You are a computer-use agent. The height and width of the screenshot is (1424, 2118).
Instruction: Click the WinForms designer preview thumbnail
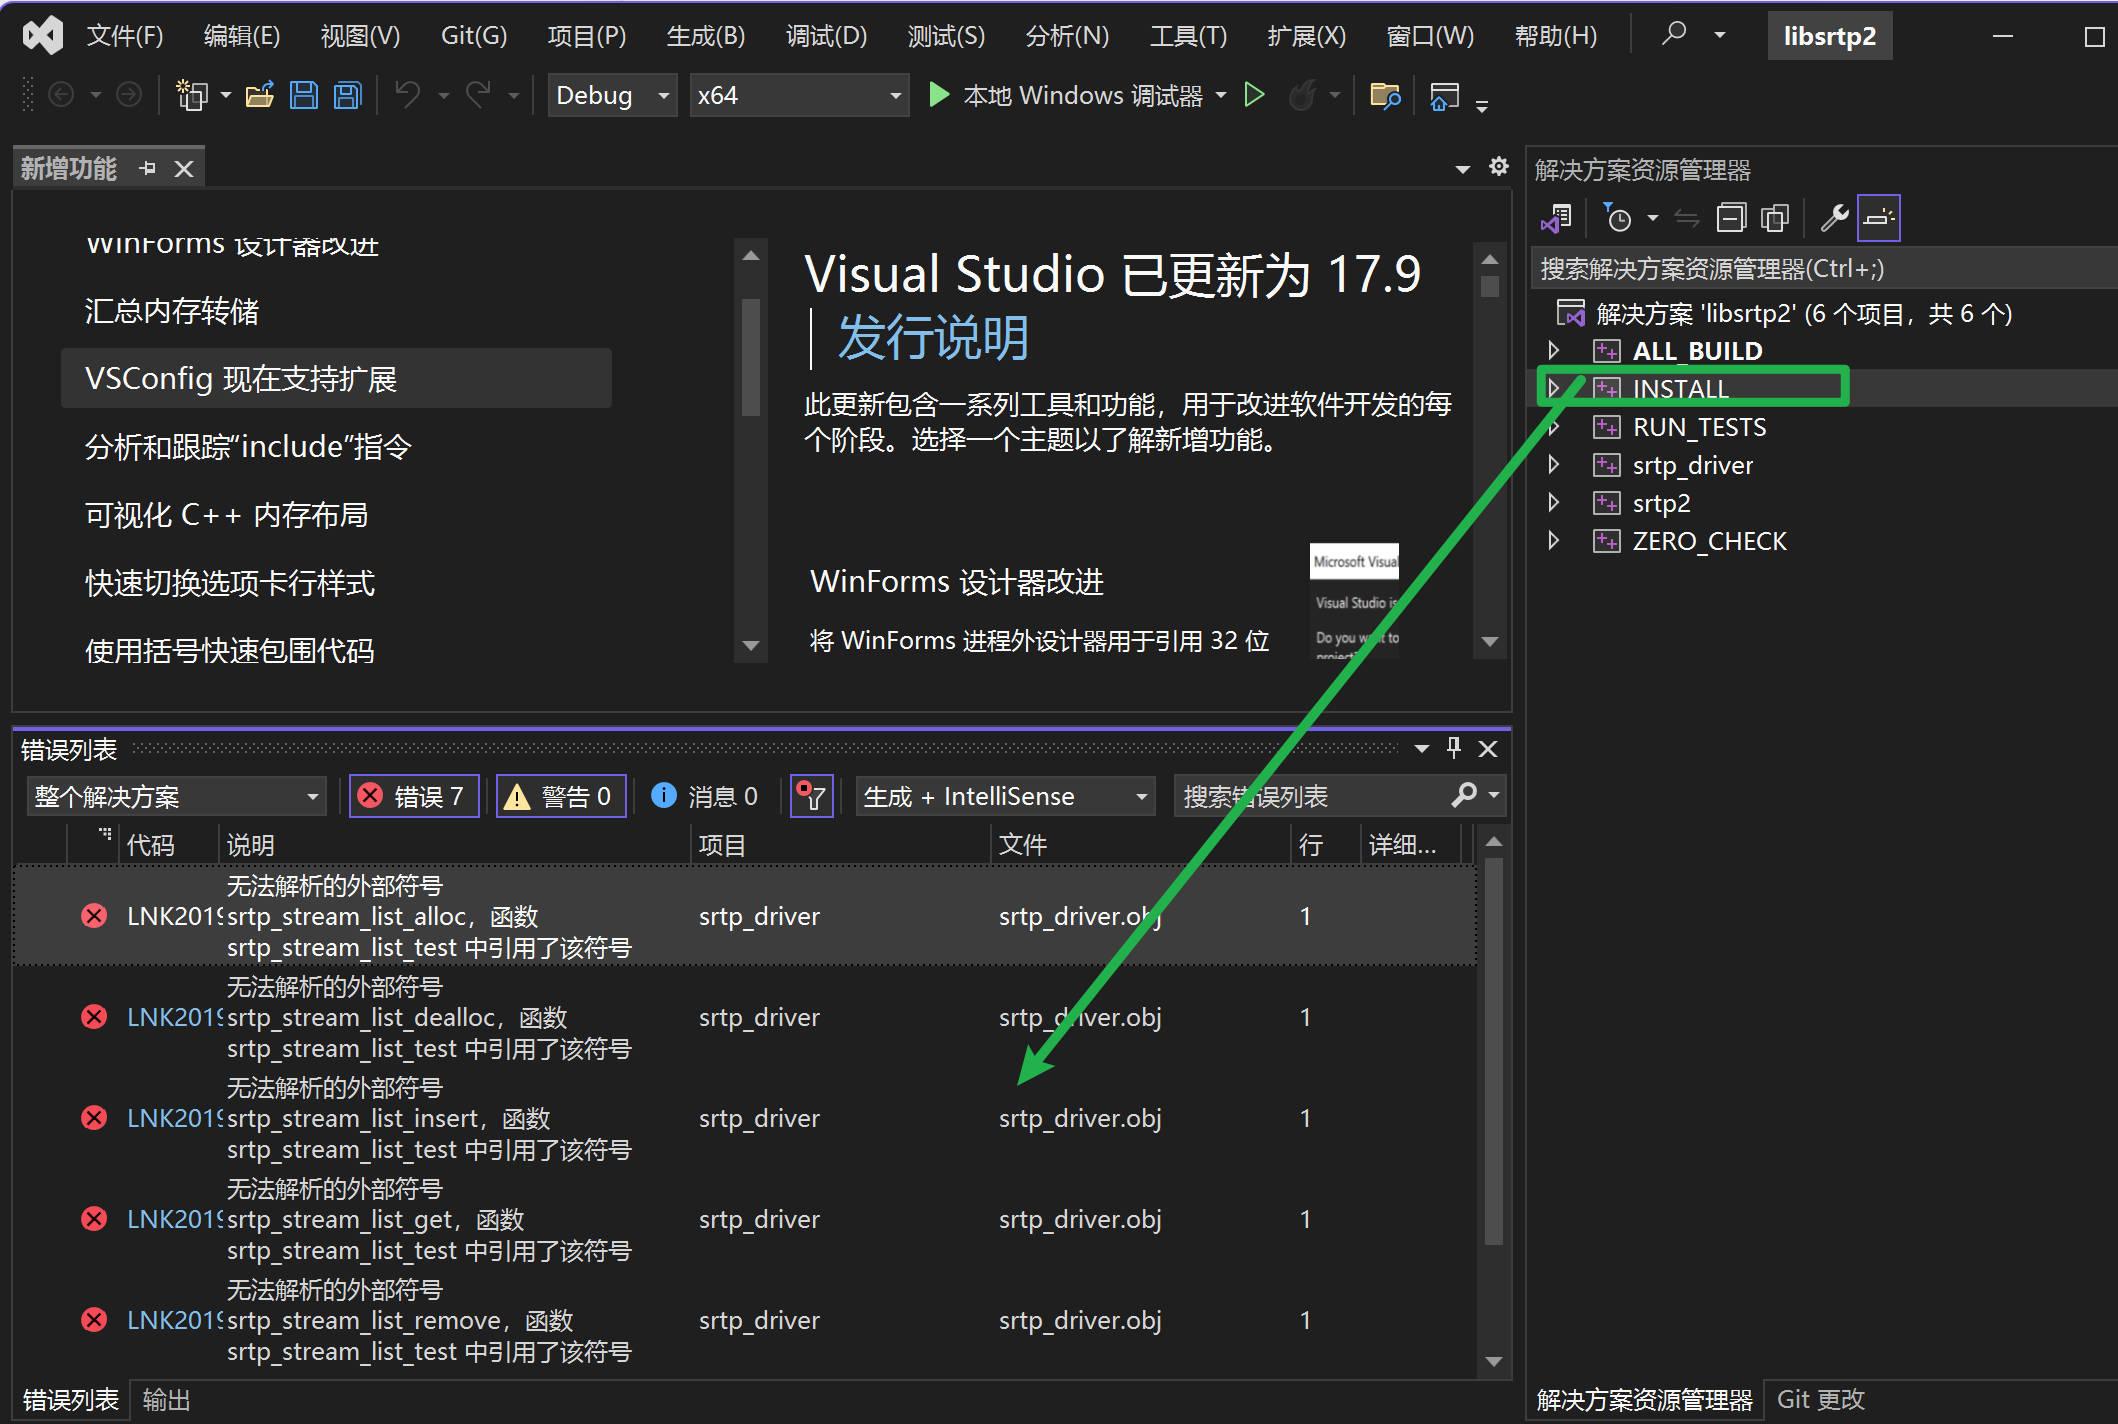[x=1355, y=600]
